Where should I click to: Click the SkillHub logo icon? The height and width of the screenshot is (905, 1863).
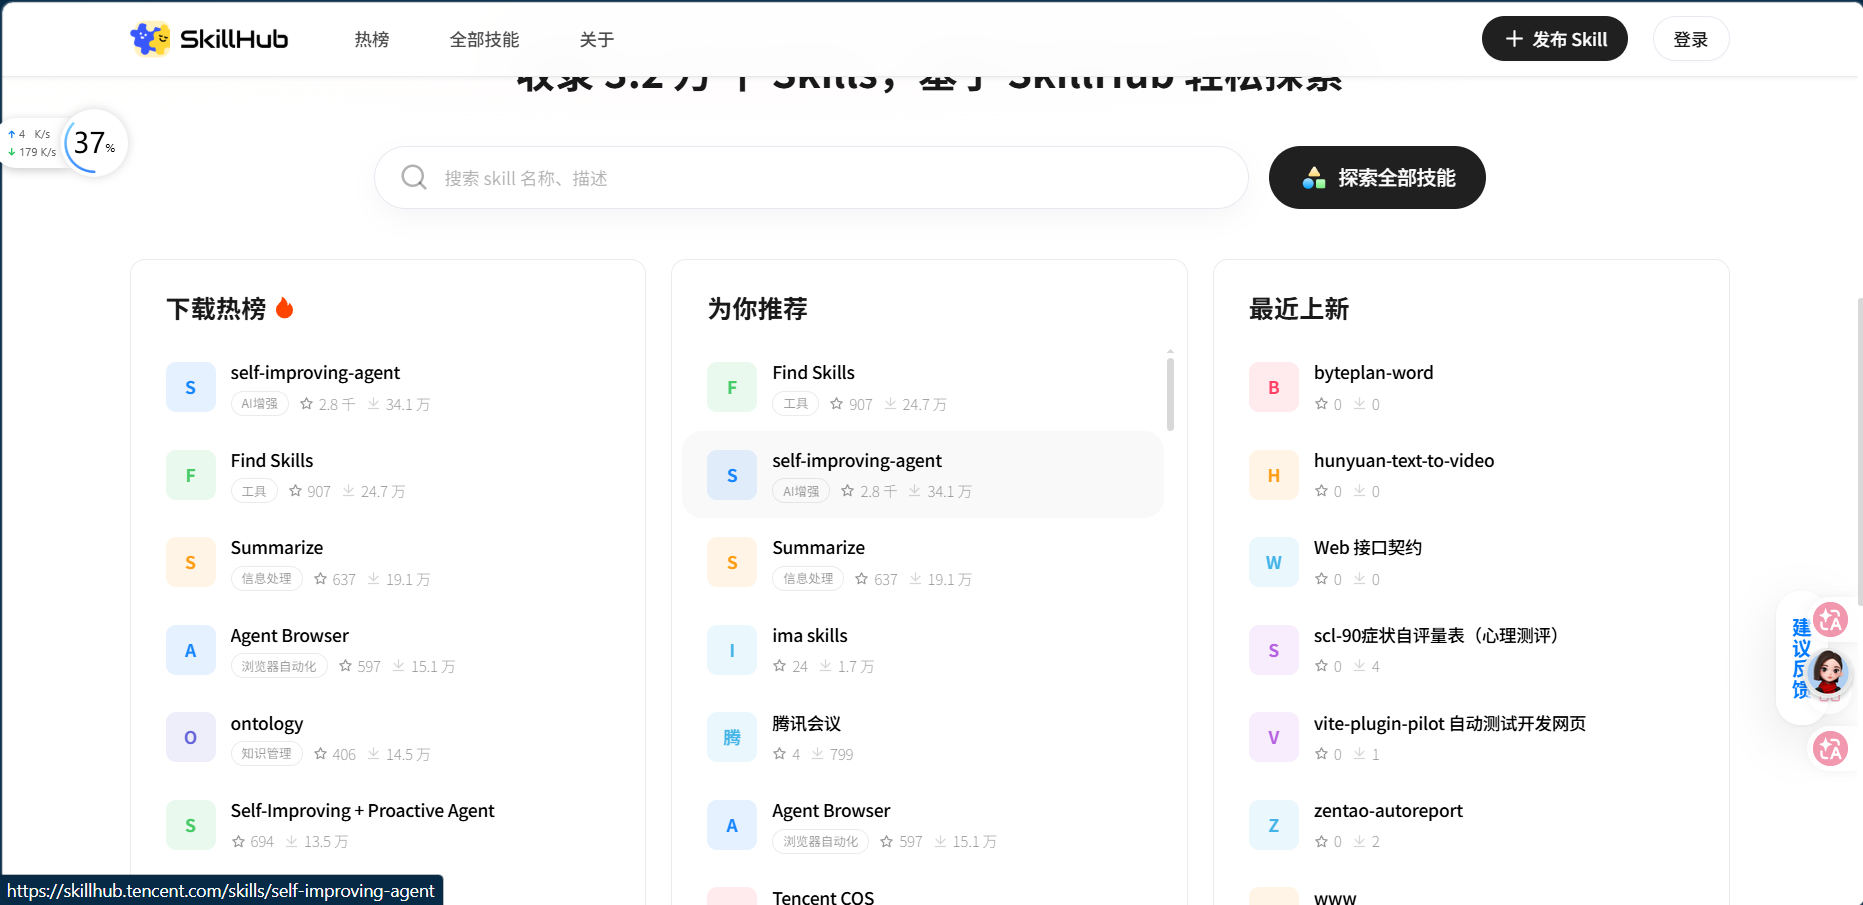click(x=151, y=38)
